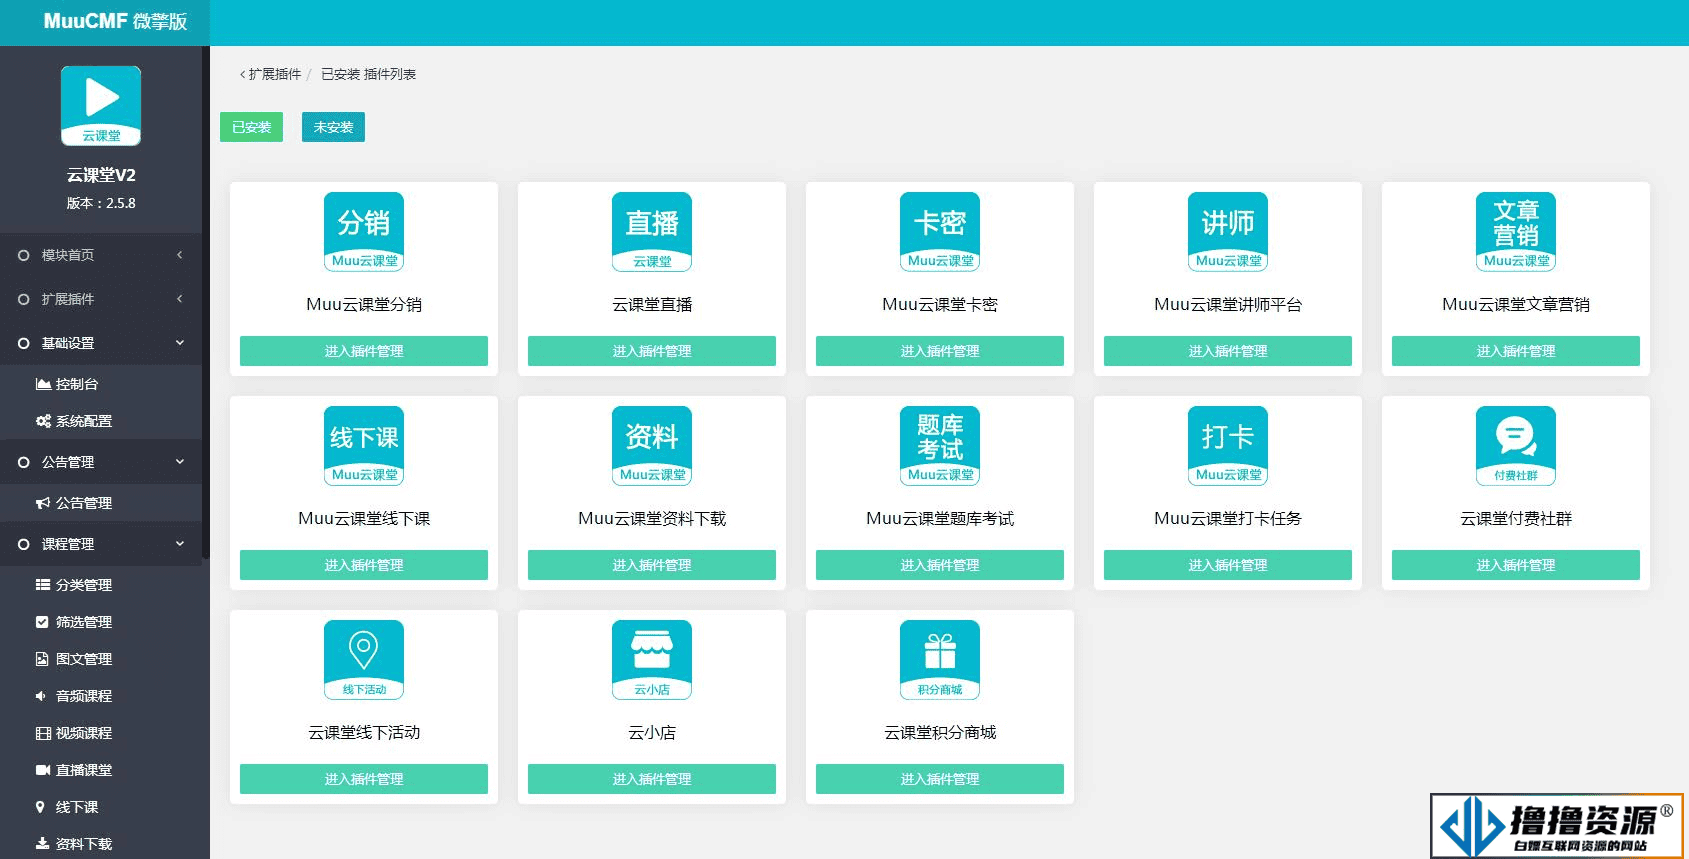Click the 已安装 插件列表 breadcrumb text
The image size is (1689, 859).
click(x=368, y=74)
